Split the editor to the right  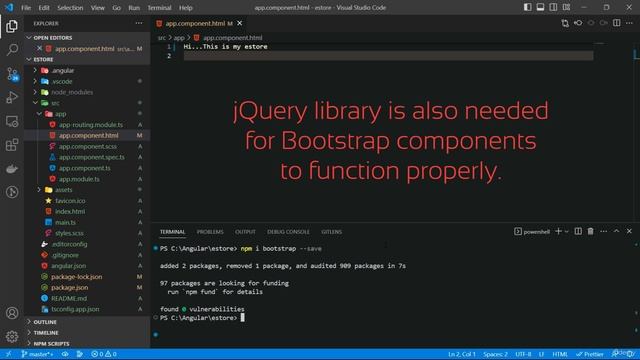pyautogui.click(x=617, y=23)
